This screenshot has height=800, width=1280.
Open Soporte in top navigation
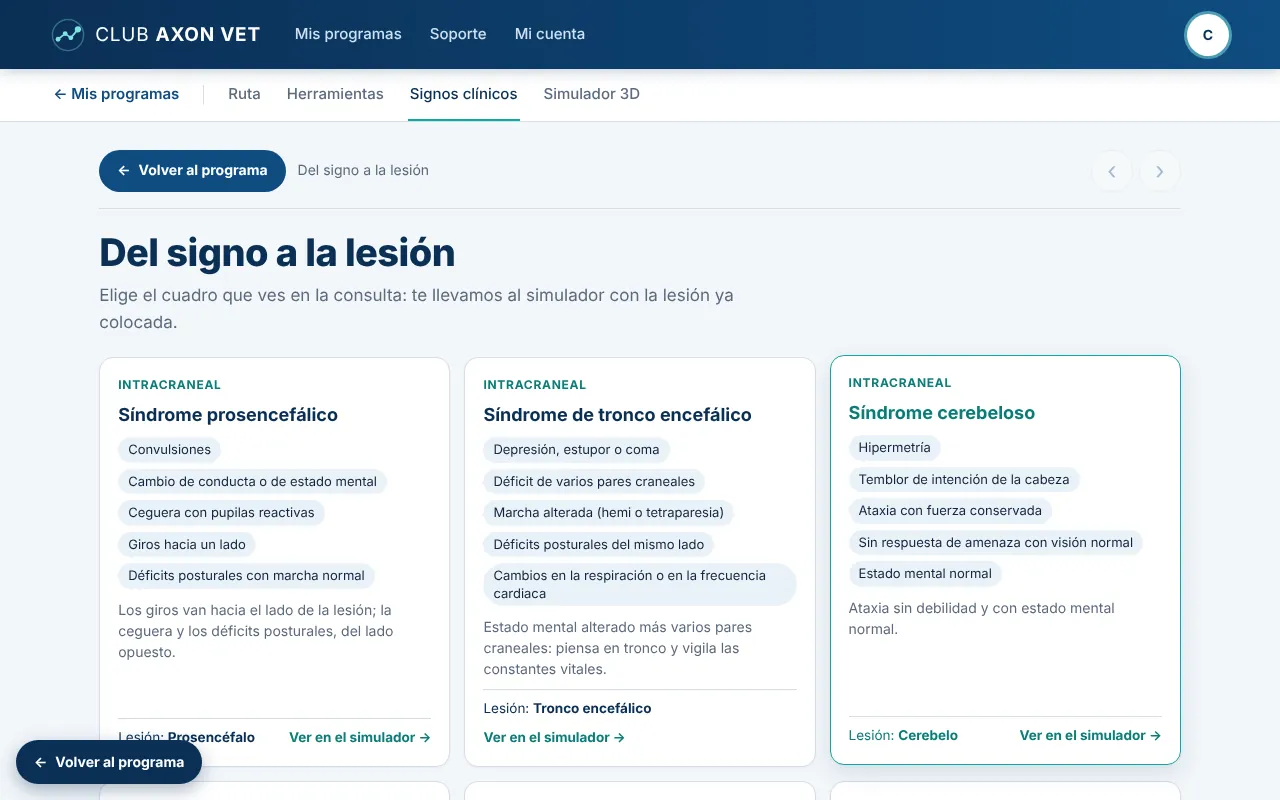point(458,34)
